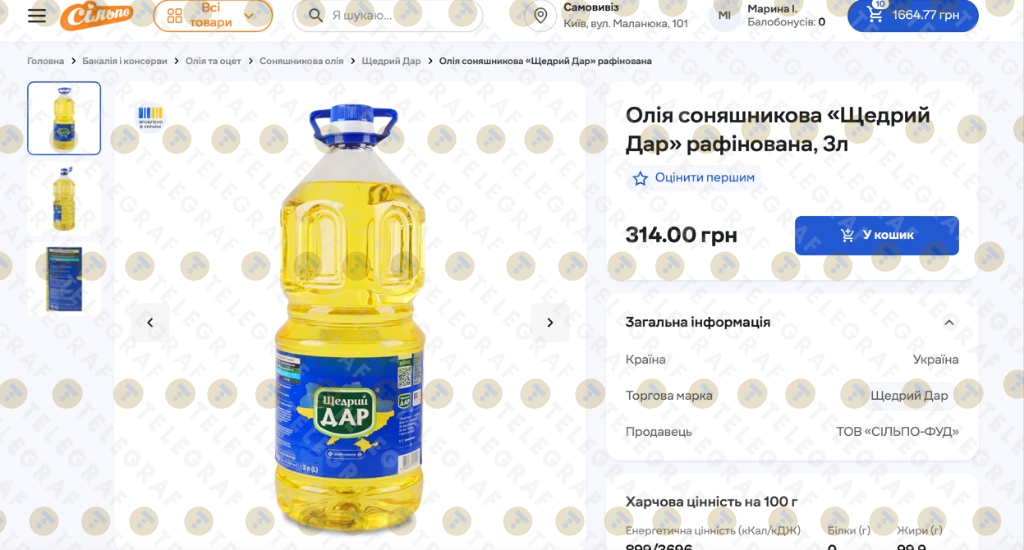Select the back label thumbnail
Screen dimensions: 1024x550
click(x=64, y=279)
